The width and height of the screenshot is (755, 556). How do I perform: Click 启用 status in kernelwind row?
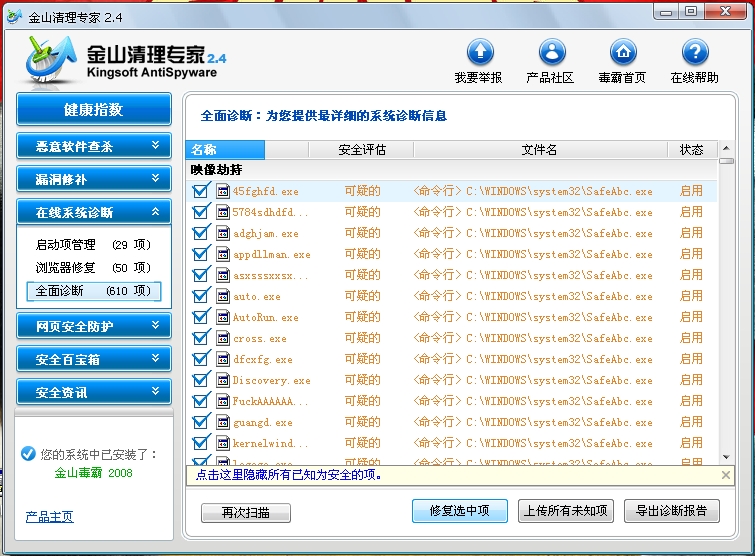pos(691,443)
